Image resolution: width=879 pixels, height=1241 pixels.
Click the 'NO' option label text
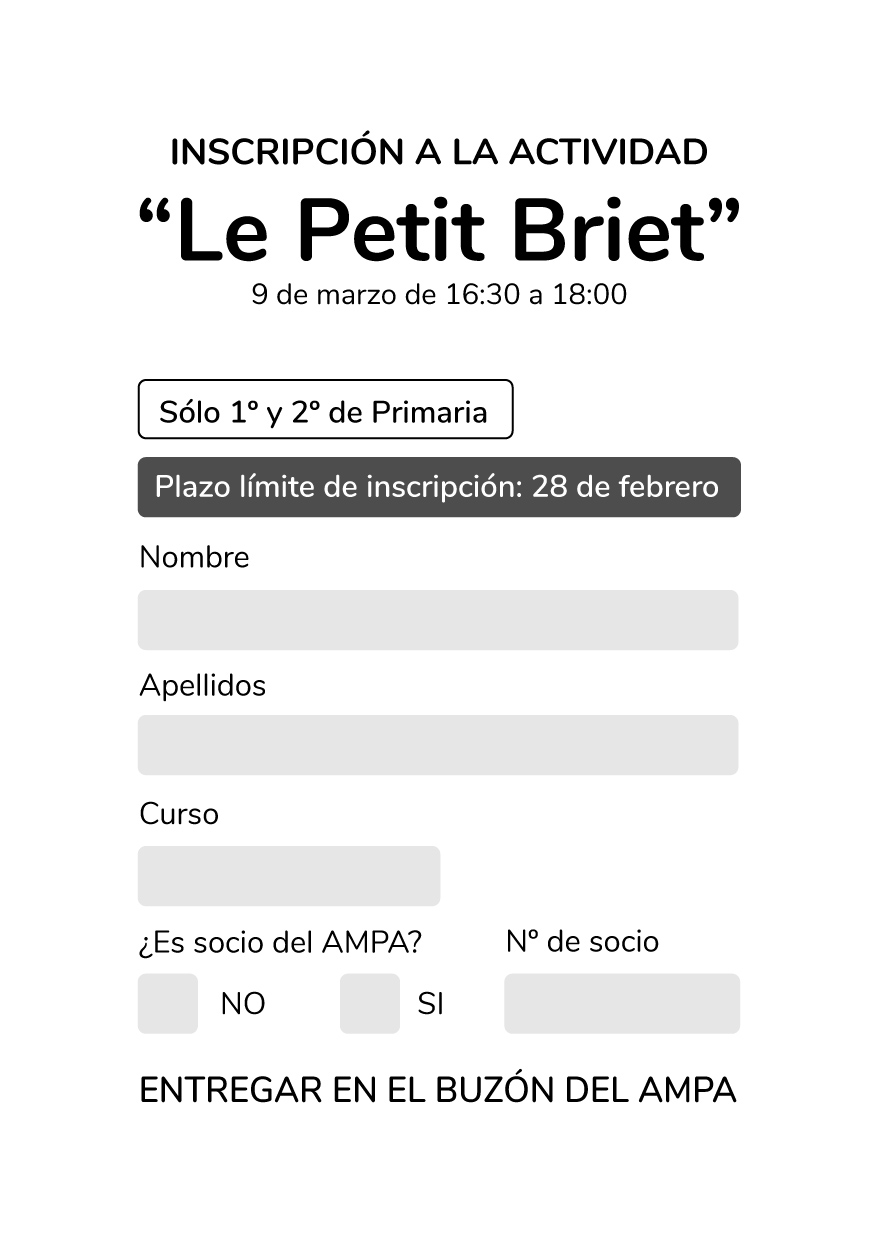243,1004
